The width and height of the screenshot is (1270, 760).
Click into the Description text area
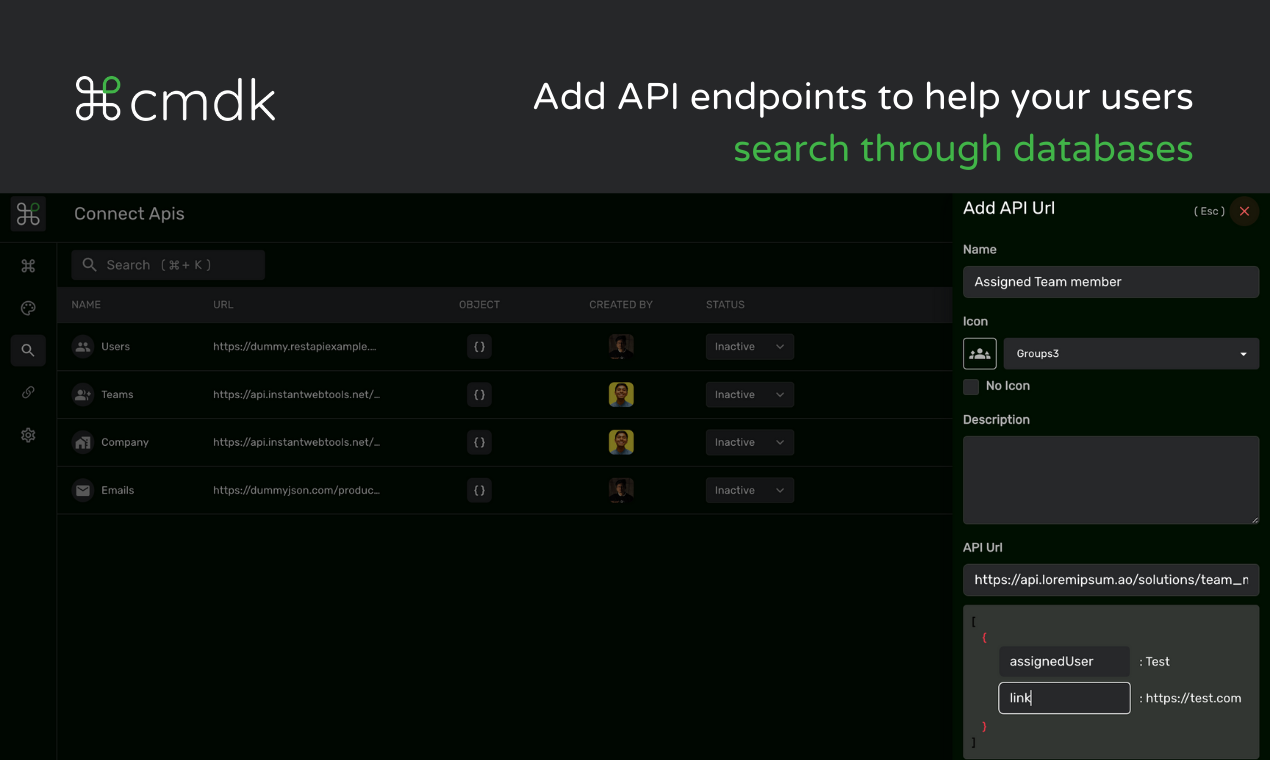pyautogui.click(x=1111, y=480)
